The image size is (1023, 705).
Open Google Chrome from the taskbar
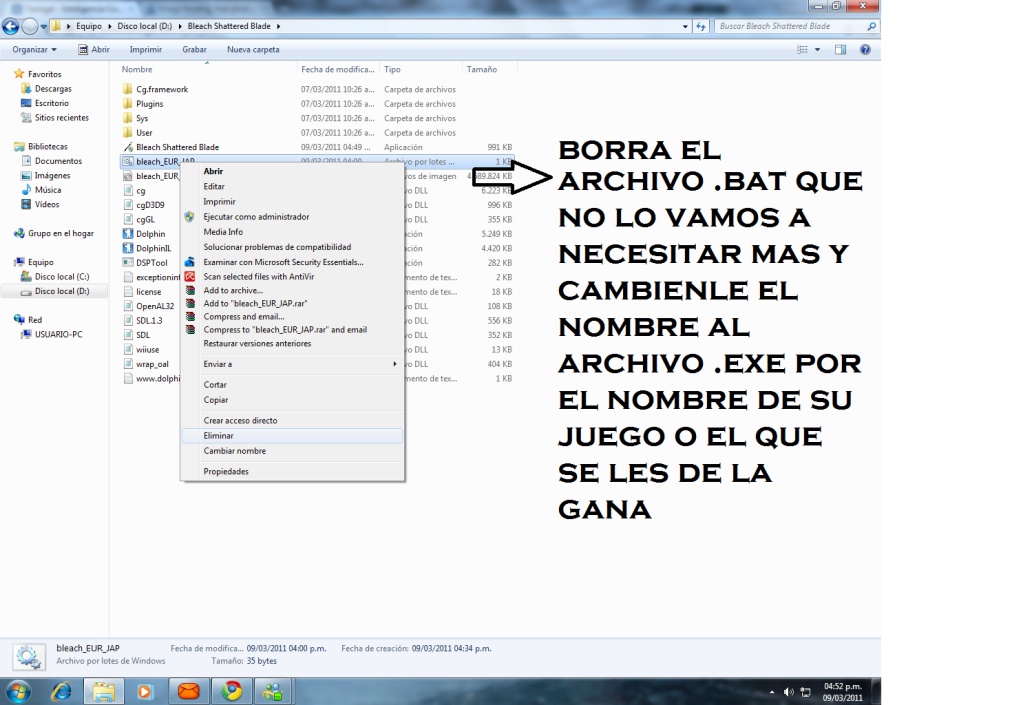pyautogui.click(x=231, y=691)
